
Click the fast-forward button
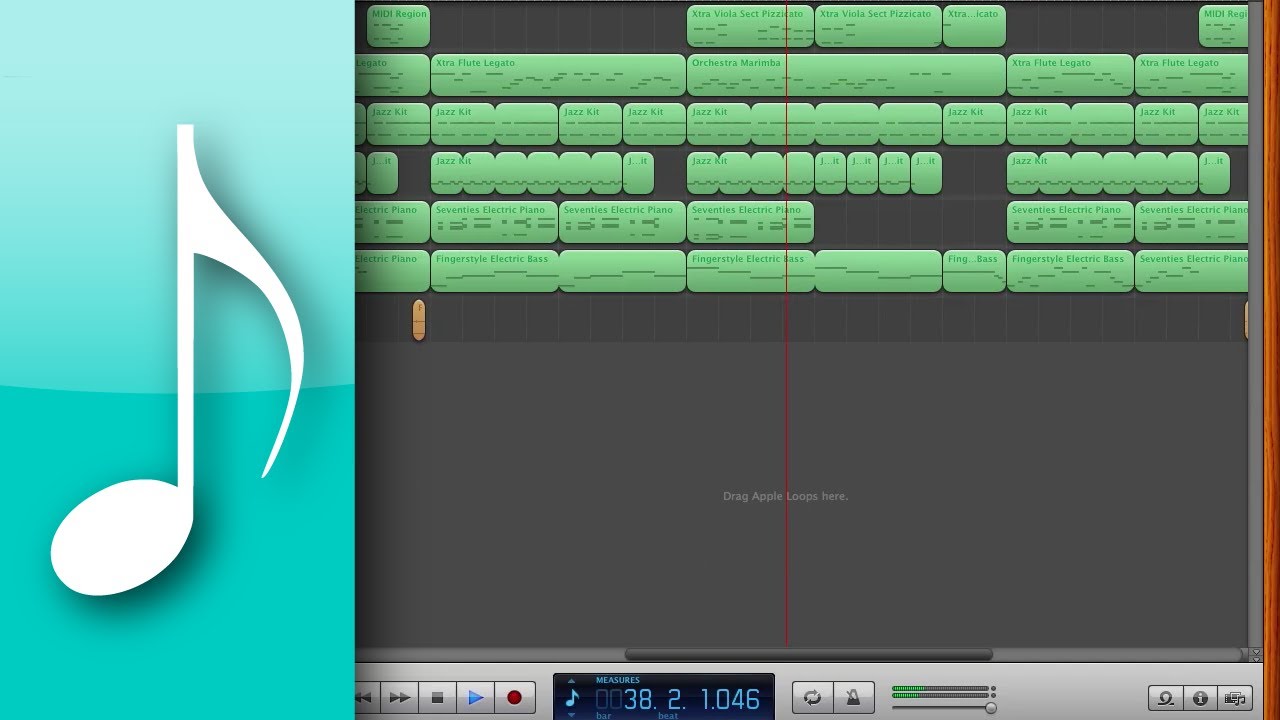(399, 698)
